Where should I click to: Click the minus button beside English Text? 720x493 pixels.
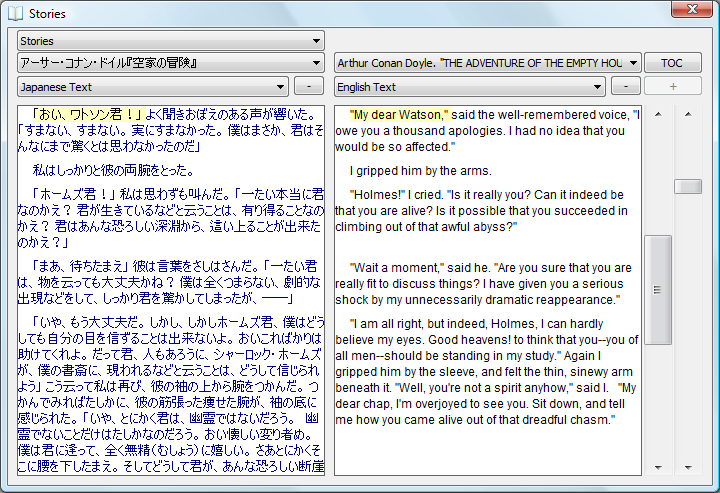[625, 86]
